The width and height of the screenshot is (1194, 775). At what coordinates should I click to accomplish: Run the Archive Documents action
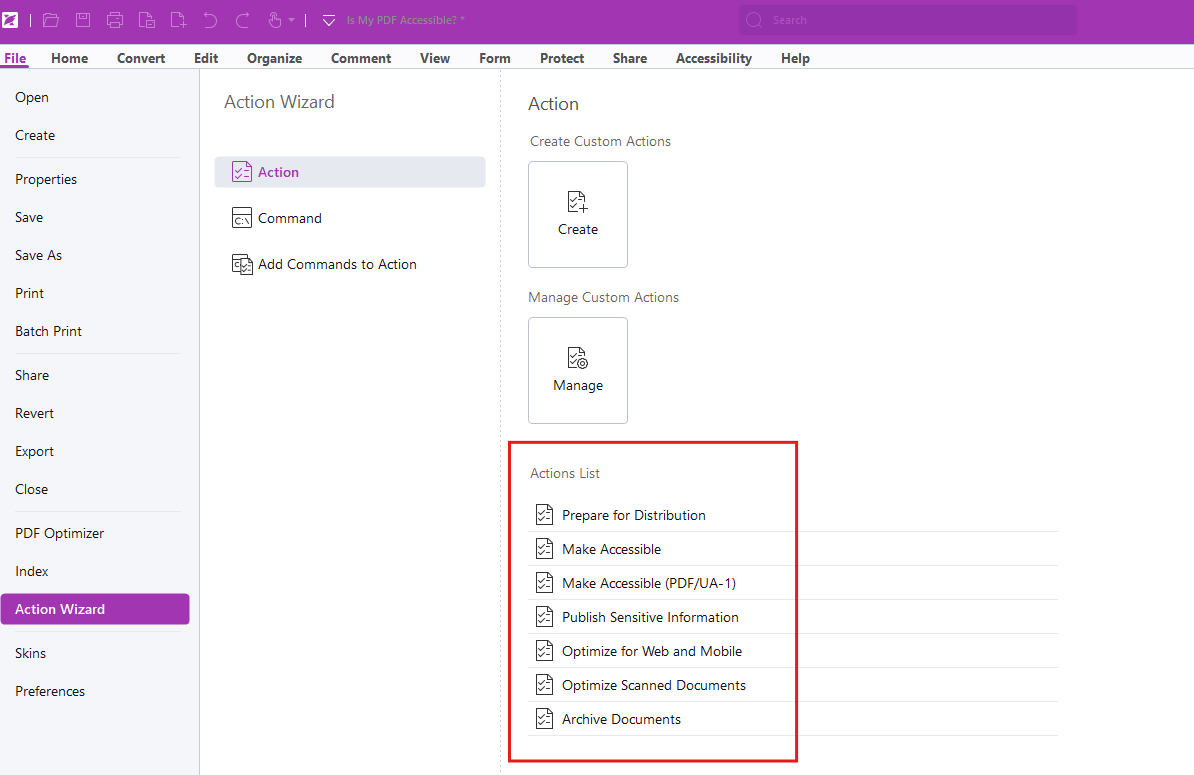[x=621, y=719]
